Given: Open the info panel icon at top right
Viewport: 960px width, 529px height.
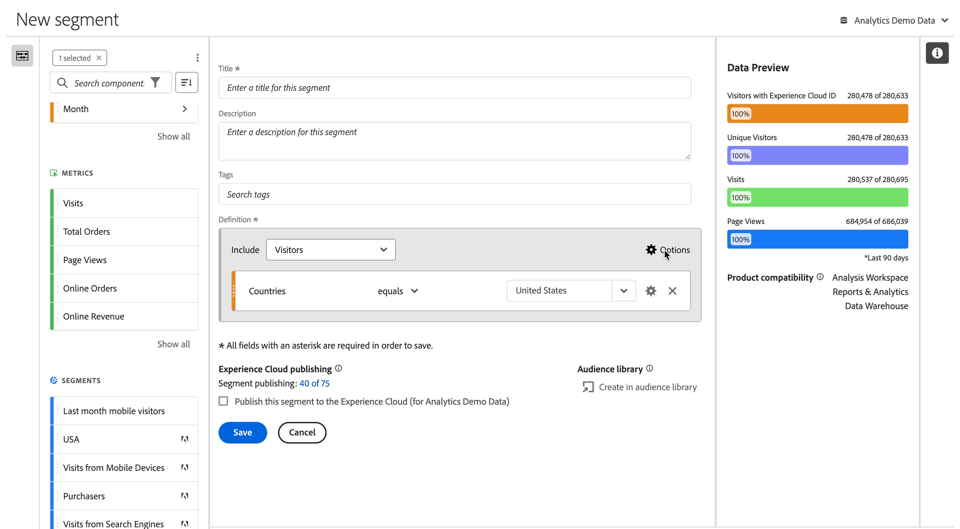Looking at the screenshot, I should coord(937,53).
